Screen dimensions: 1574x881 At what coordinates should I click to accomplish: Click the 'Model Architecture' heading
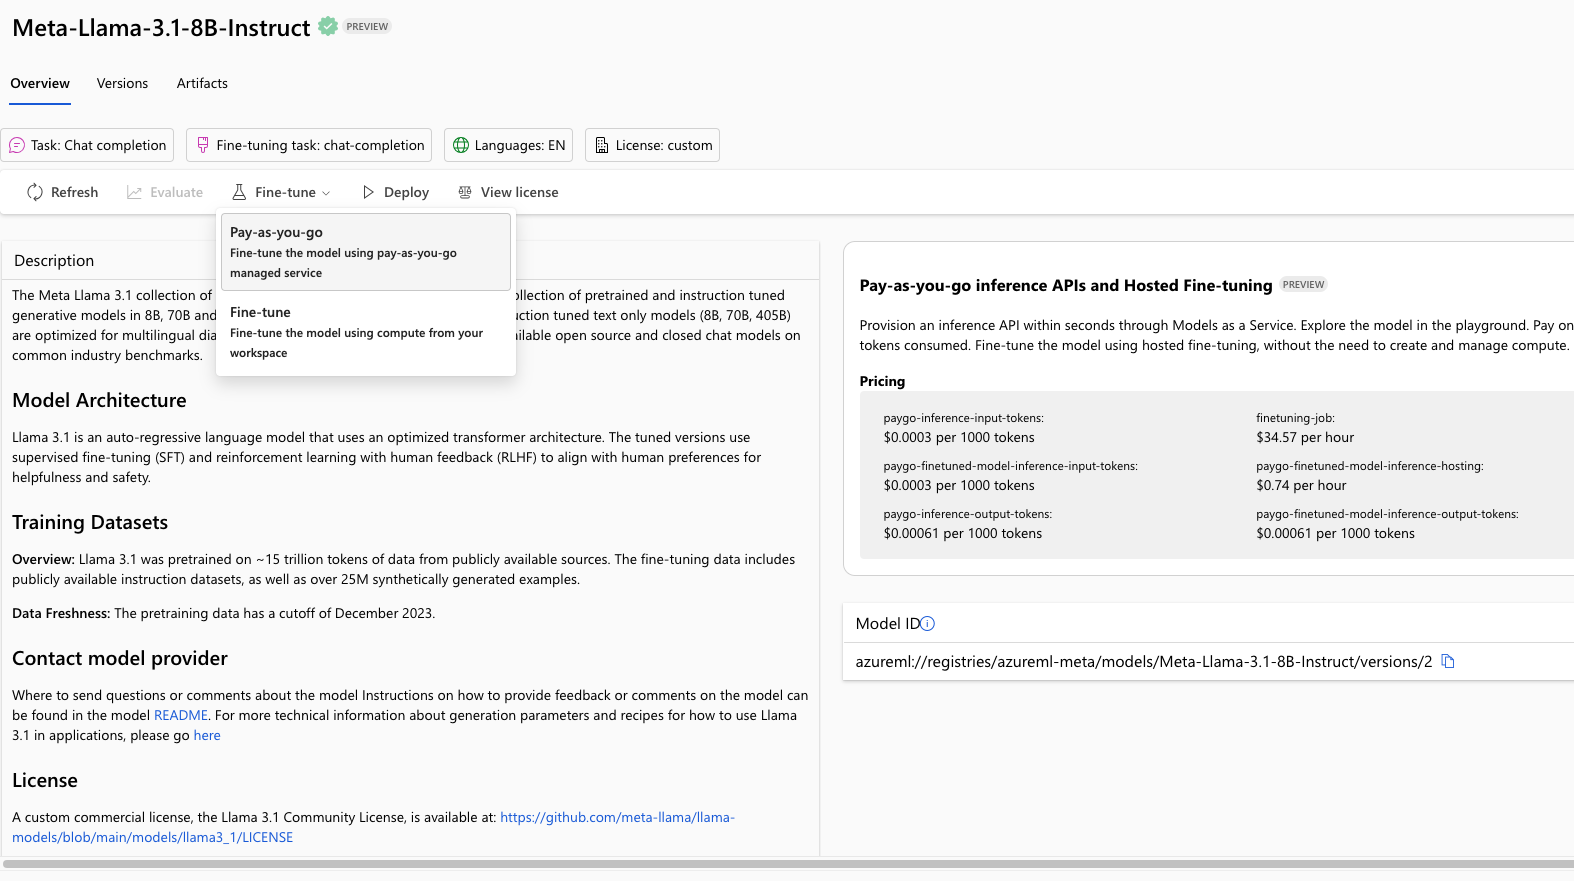coord(99,400)
